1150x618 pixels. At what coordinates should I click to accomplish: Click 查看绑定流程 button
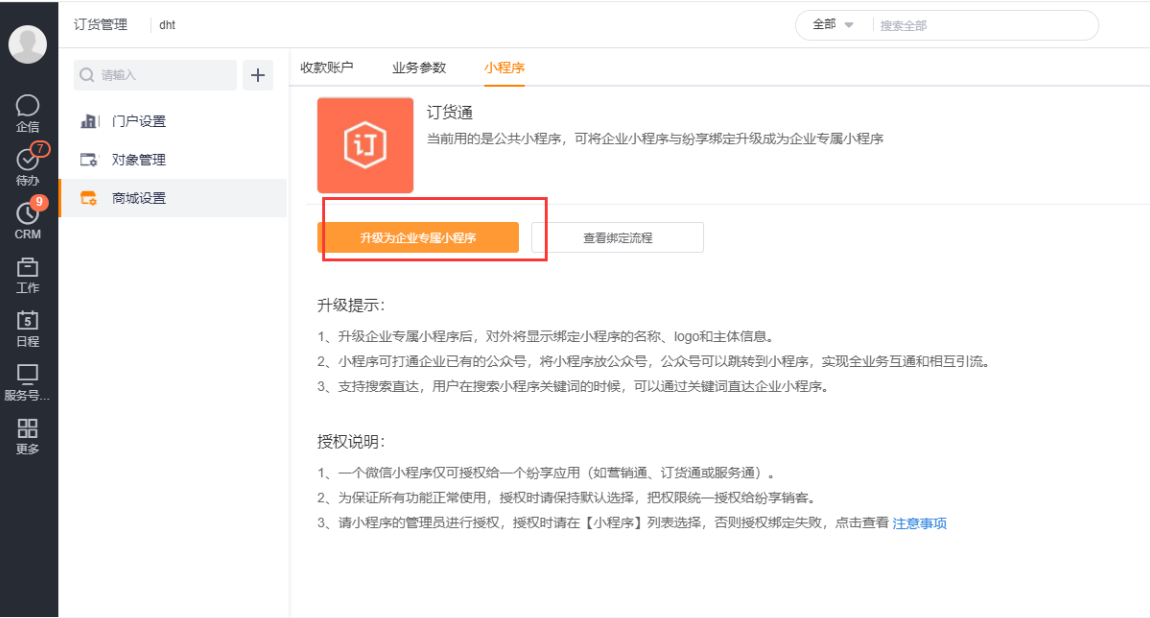point(618,238)
